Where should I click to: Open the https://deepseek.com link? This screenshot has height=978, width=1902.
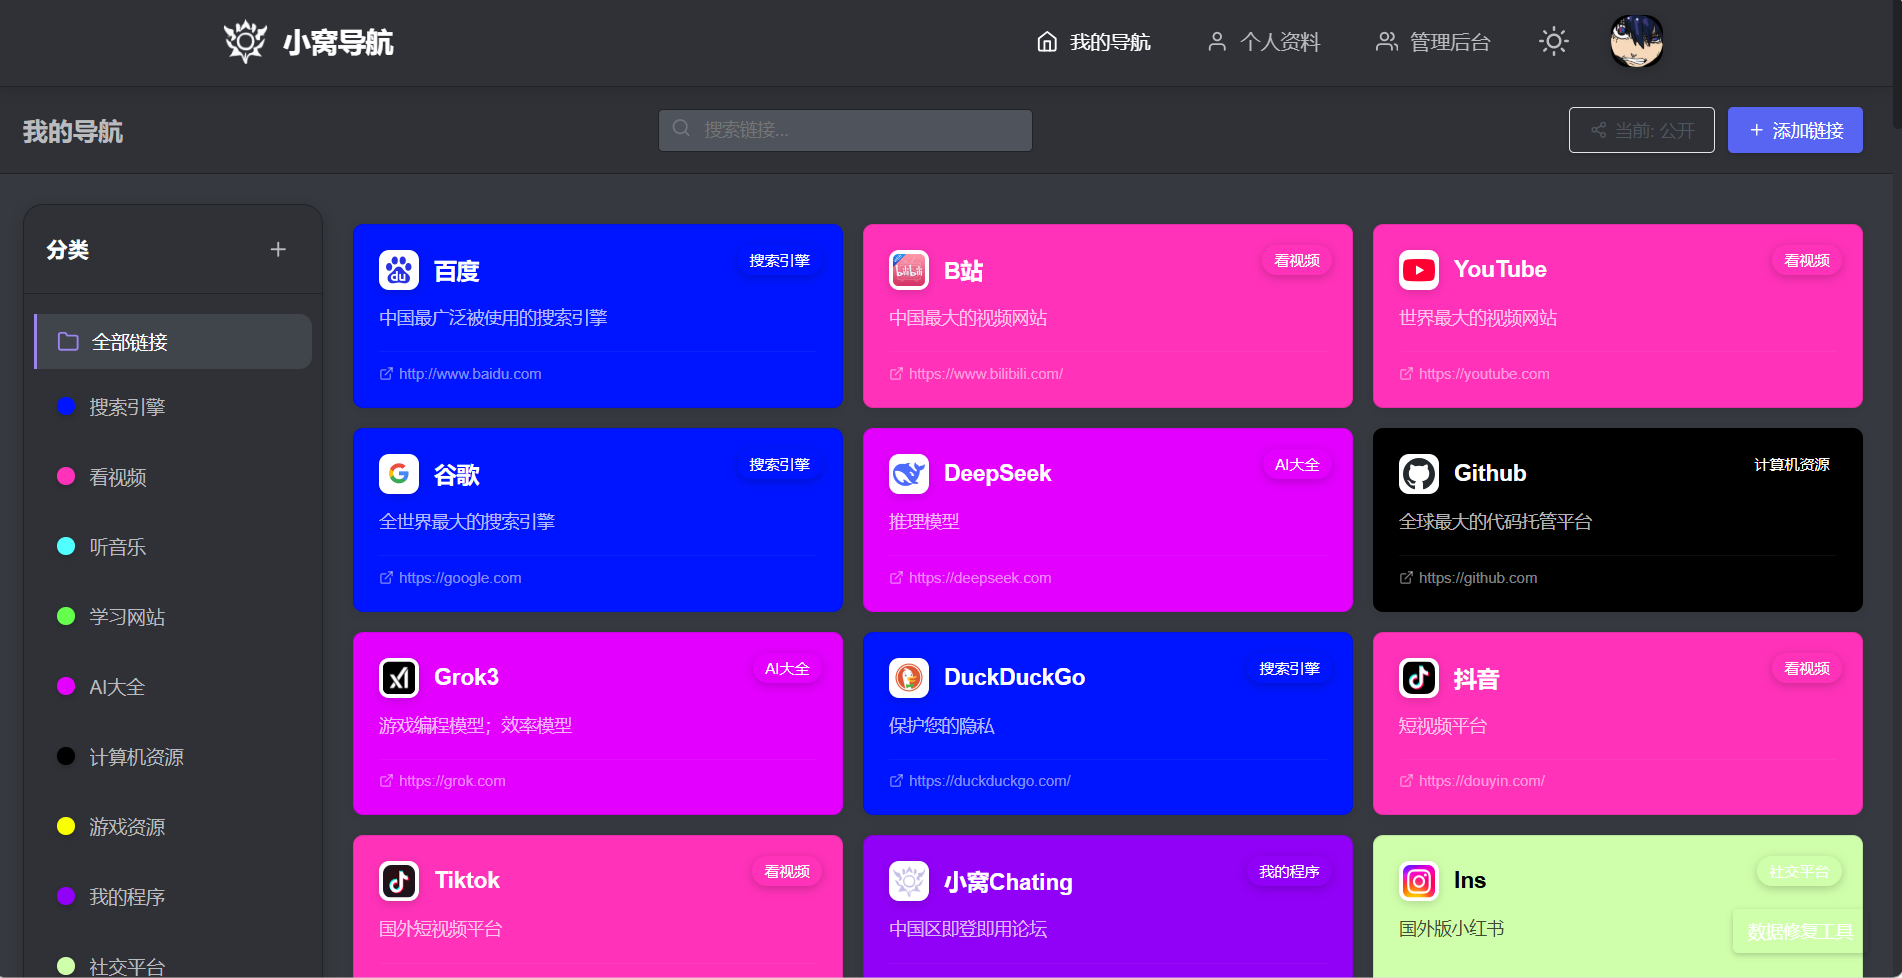[x=971, y=578]
